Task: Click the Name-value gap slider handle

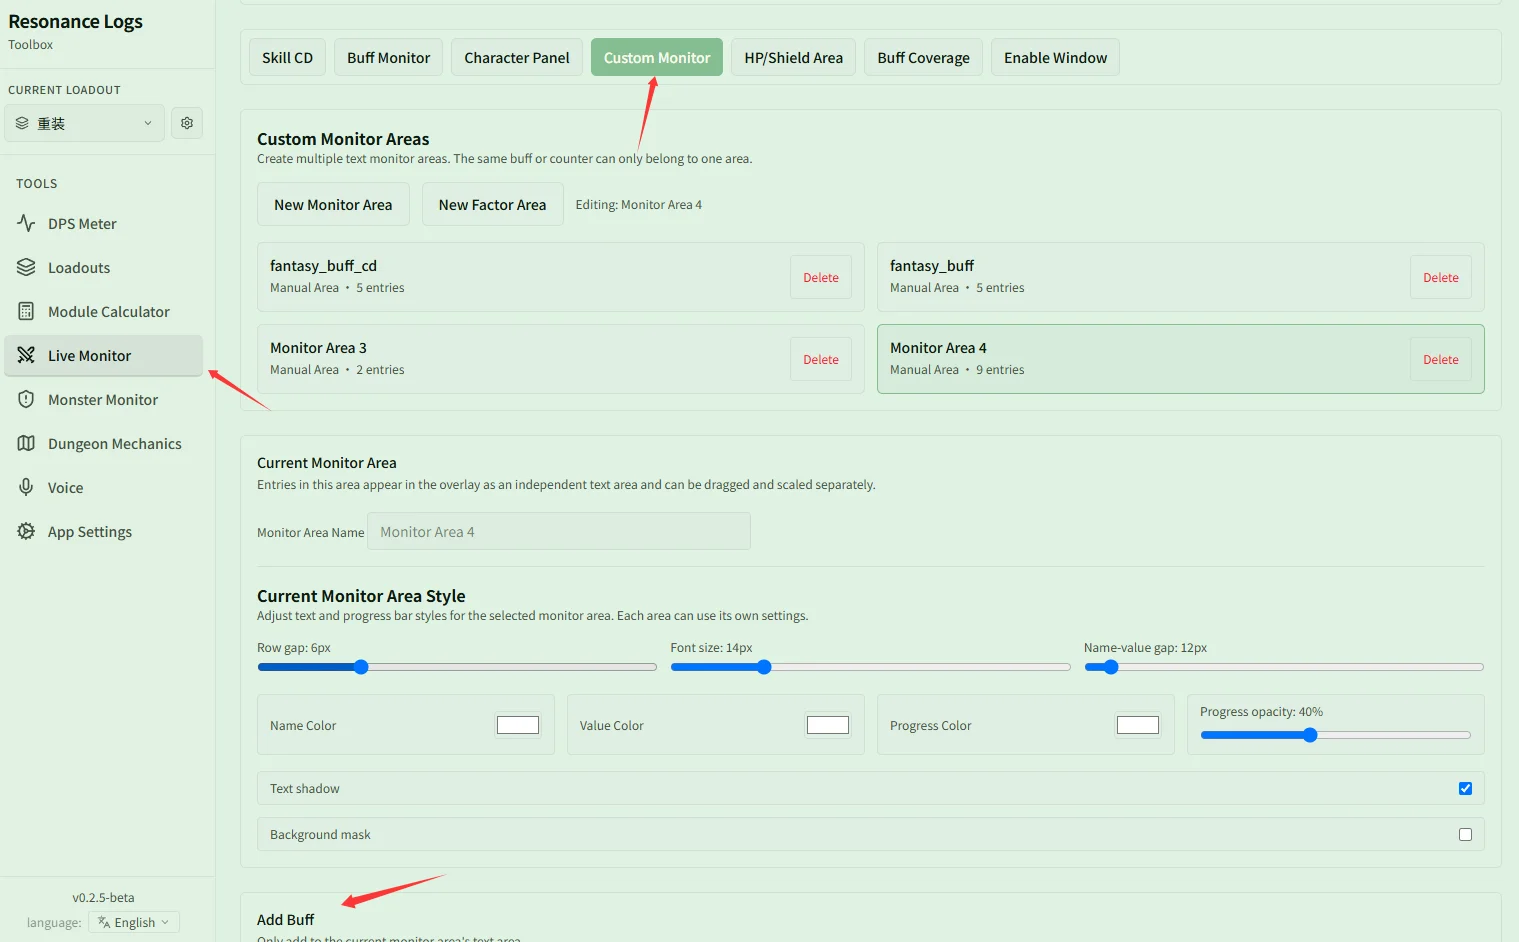Action: [x=1110, y=667]
